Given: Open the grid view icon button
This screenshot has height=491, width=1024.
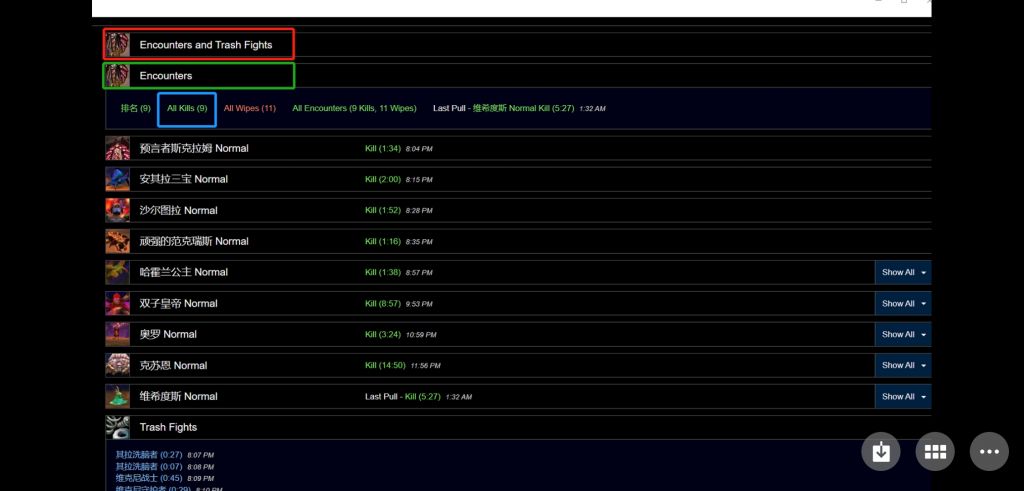Looking at the screenshot, I should click(935, 451).
